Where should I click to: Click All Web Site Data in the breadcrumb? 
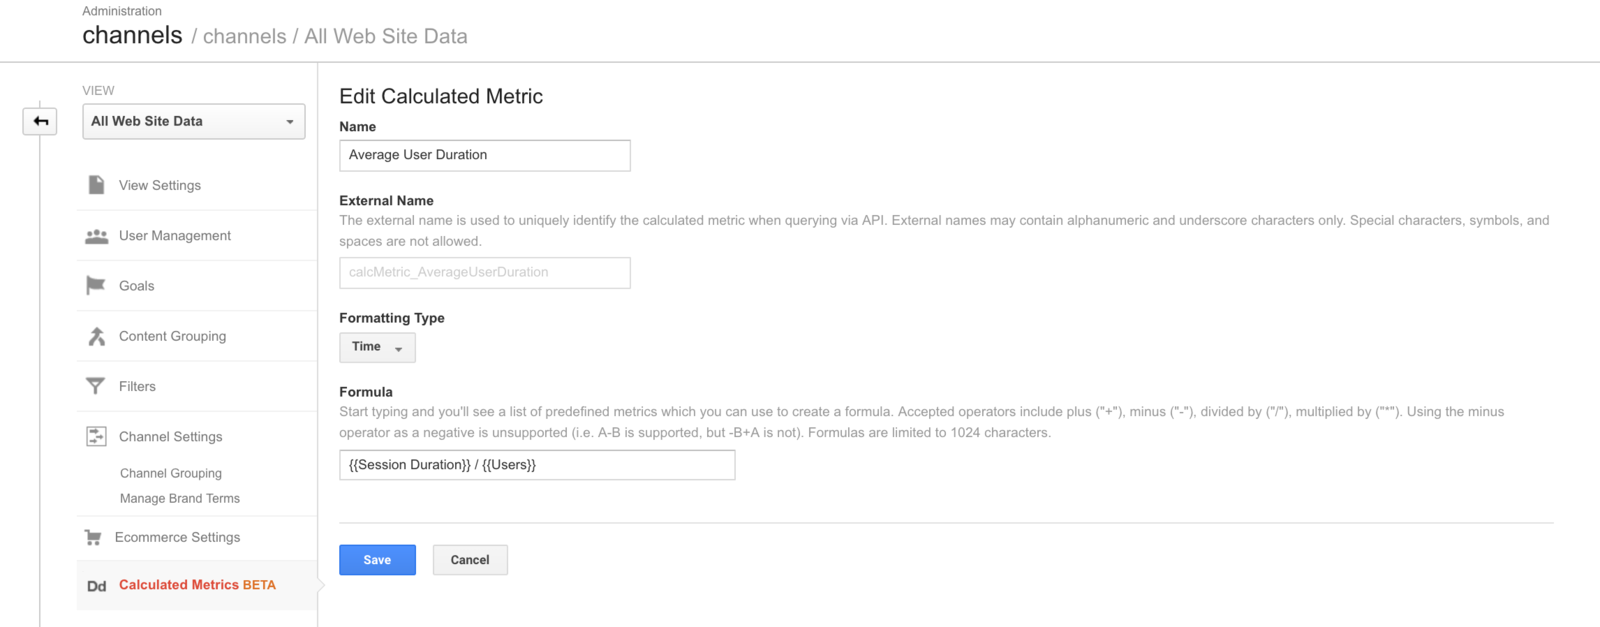[x=386, y=36]
